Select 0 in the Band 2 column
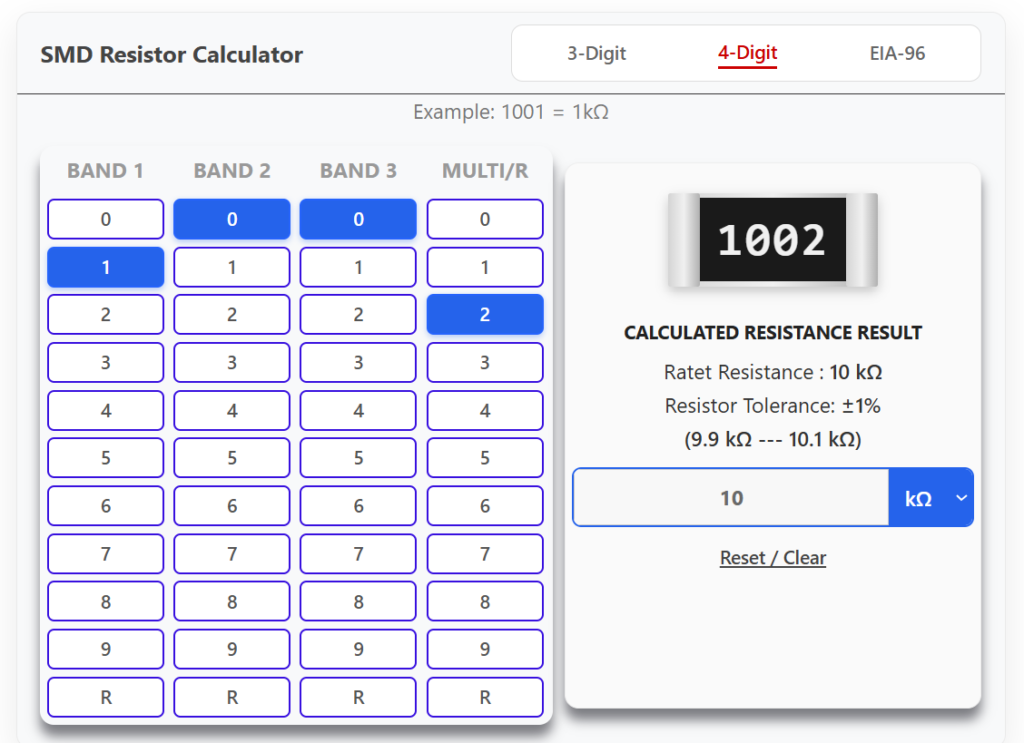The width and height of the screenshot is (1024, 743). coord(232,219)
